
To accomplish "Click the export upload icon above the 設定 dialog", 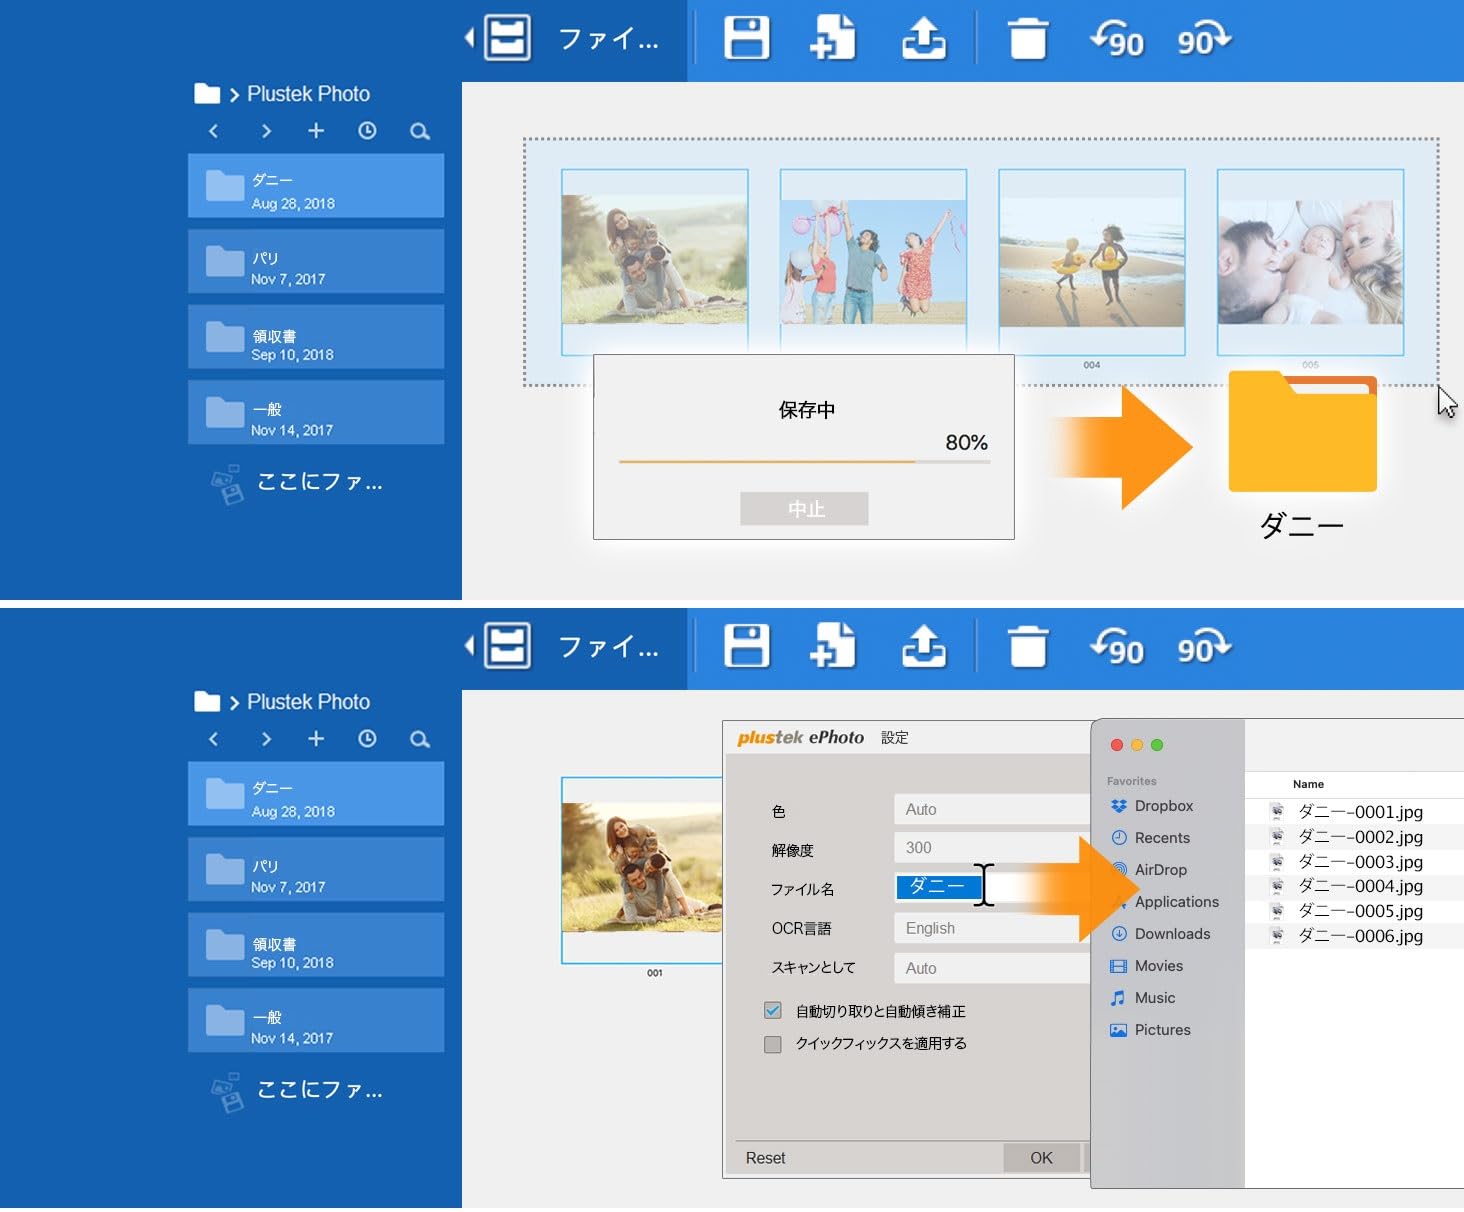I will tap(923, 647).
